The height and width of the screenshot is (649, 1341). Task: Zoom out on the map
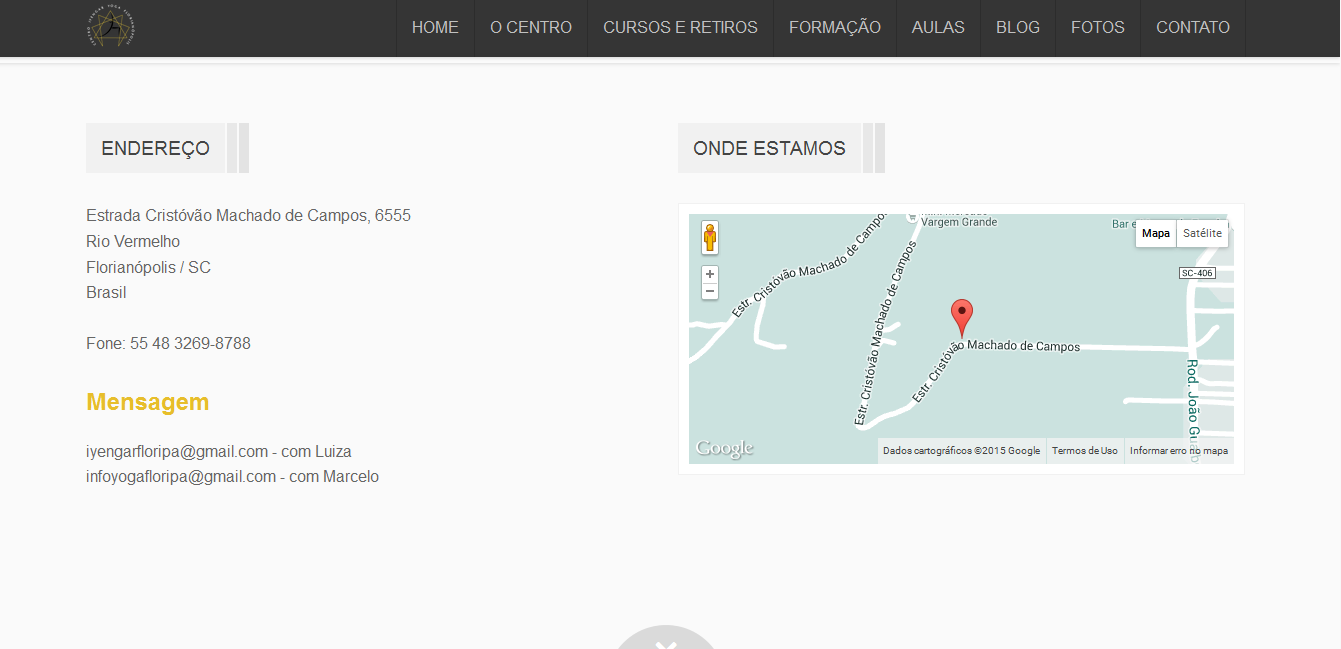[x=710, y=291]
